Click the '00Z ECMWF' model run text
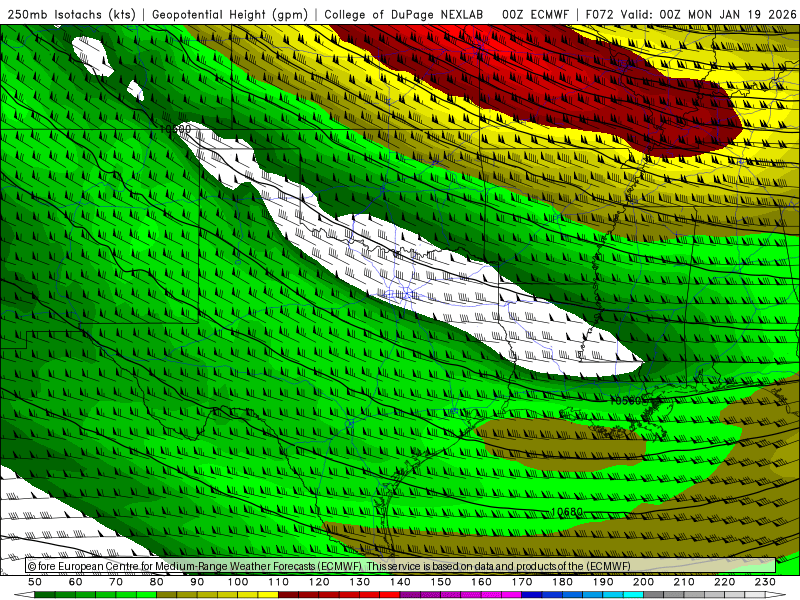800x600 pixels. point(535,14)
